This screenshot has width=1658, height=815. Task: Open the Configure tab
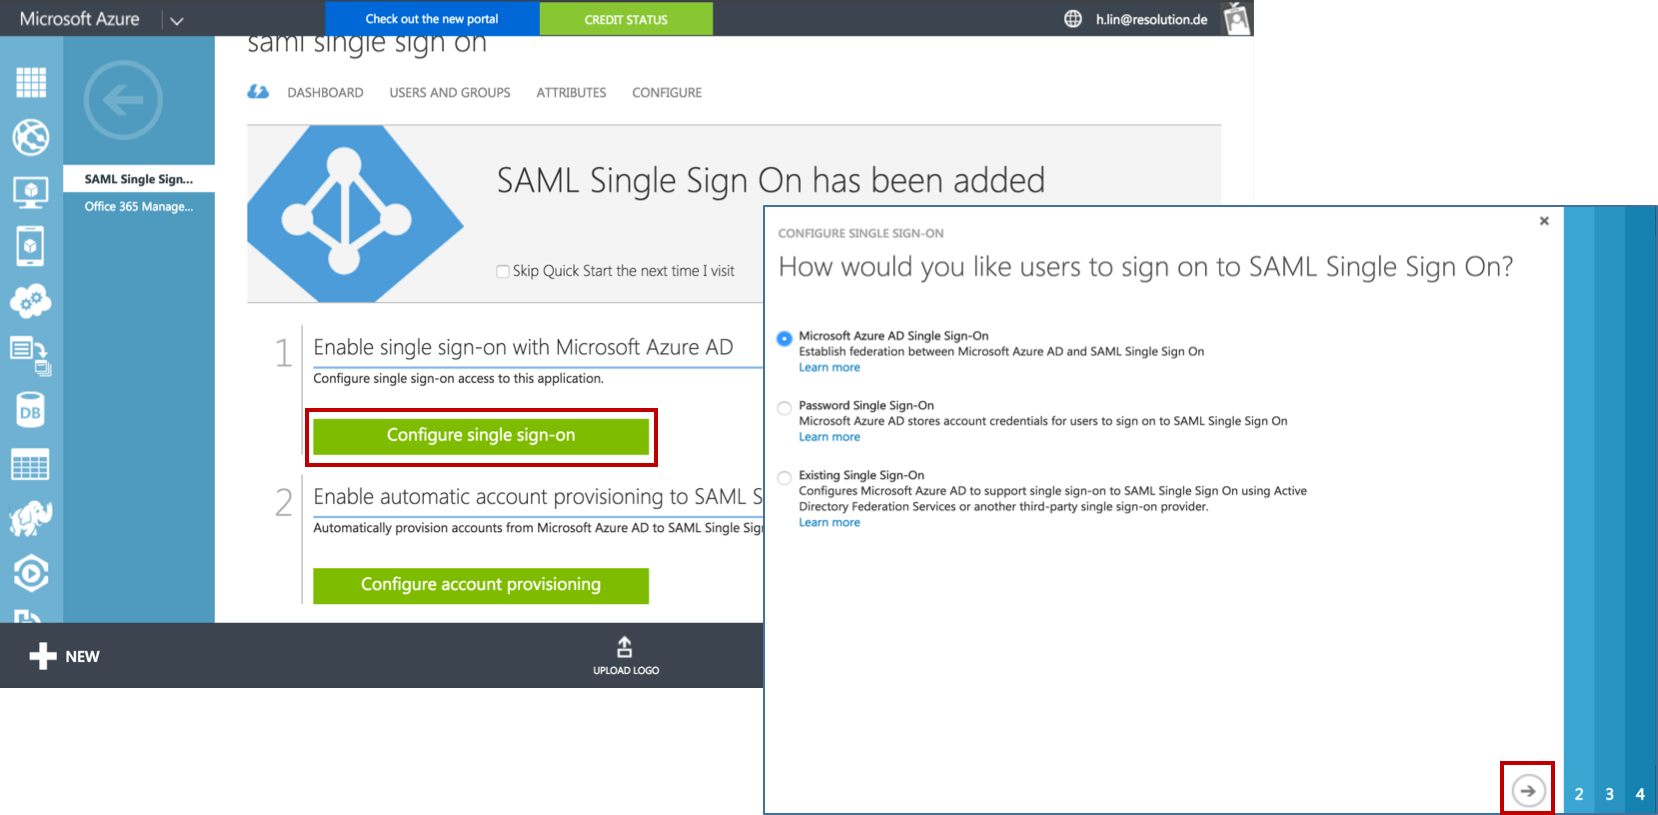667,92
